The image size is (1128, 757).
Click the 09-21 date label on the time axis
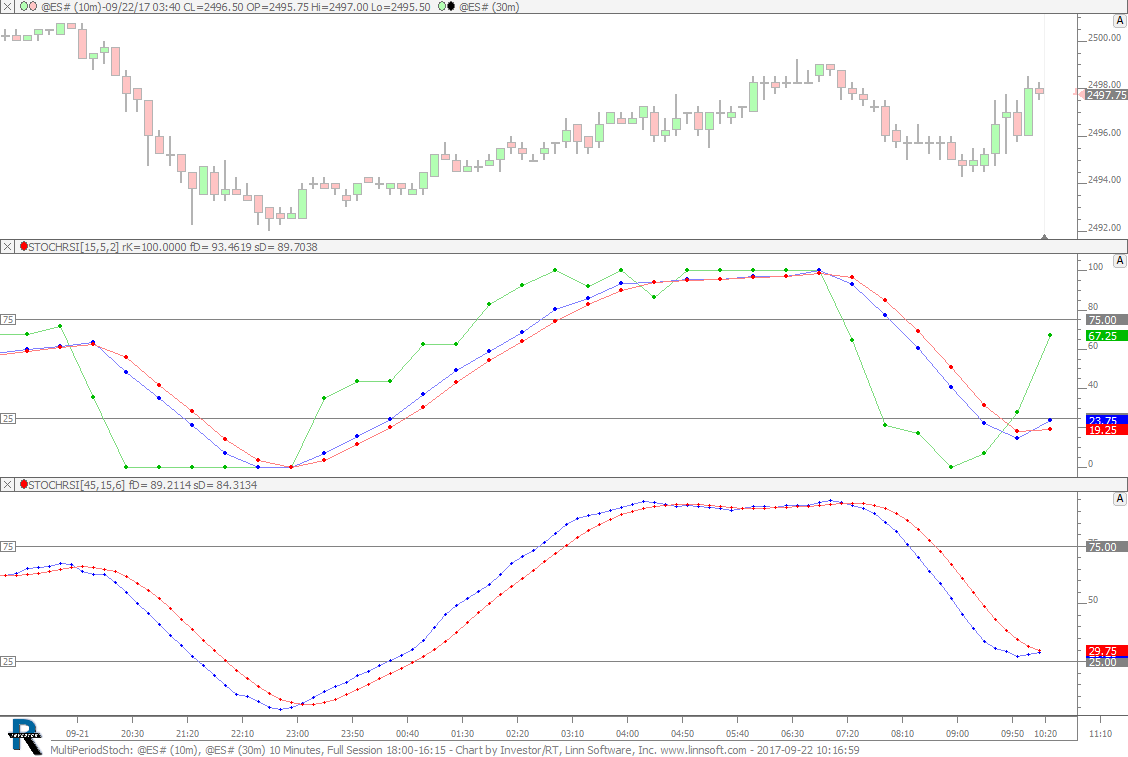point(77,733)
